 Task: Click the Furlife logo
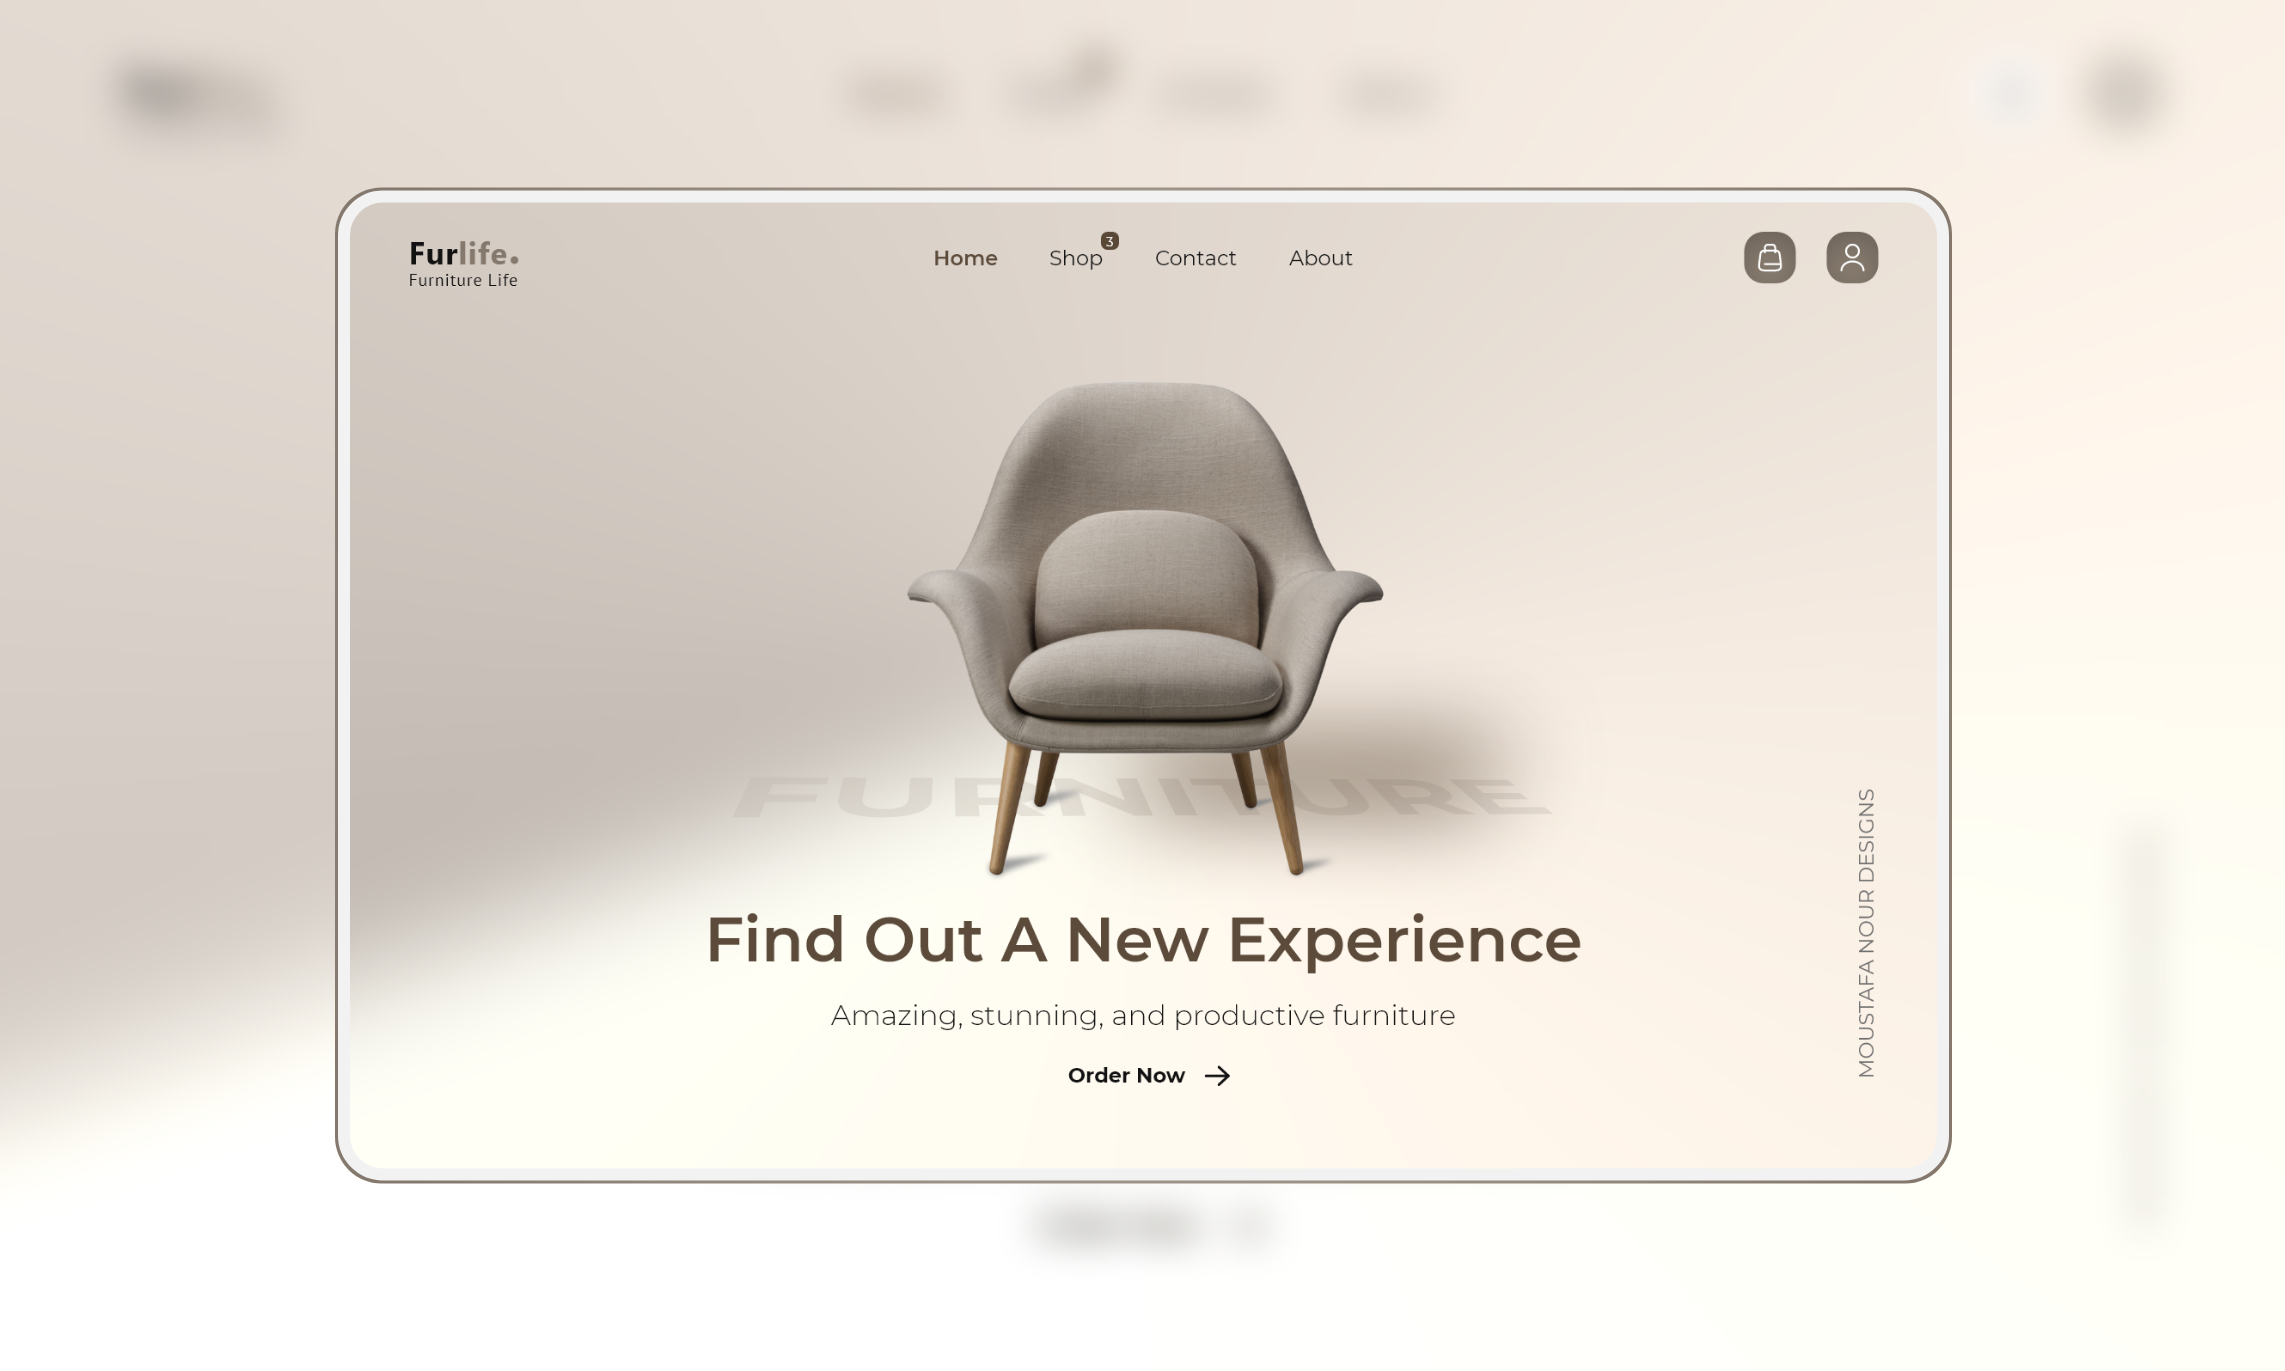tap(463, 264)
